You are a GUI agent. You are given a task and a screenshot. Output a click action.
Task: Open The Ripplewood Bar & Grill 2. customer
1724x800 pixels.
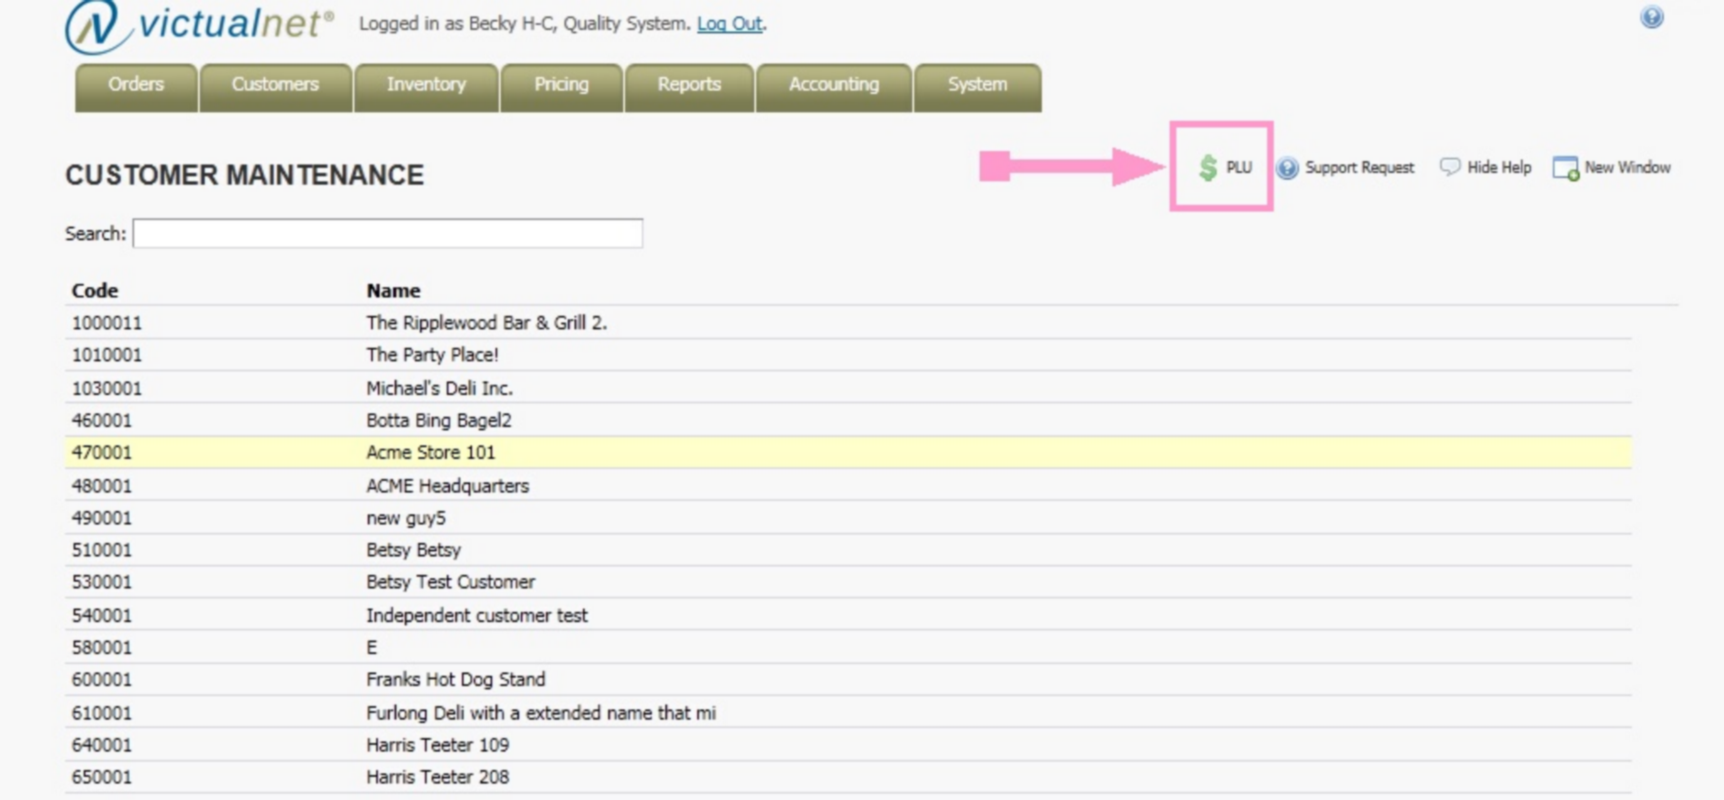click(486, 323)
